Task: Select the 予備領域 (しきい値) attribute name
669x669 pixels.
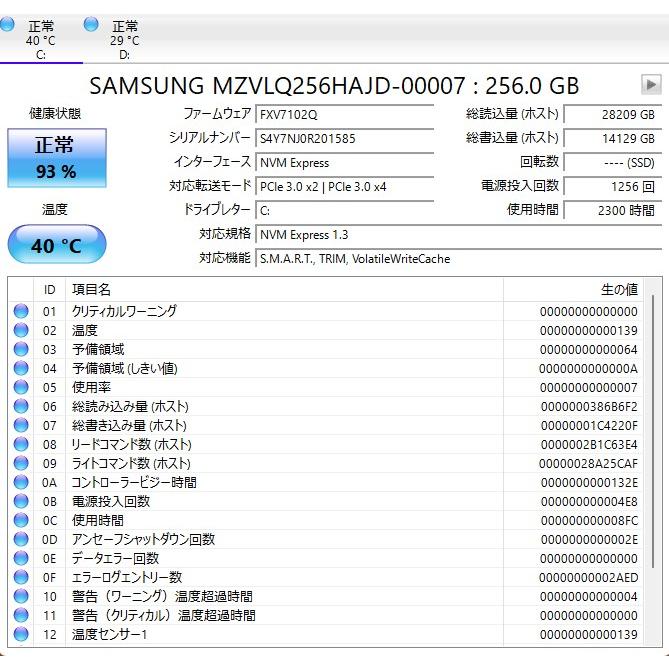Action: pos(125,368)
